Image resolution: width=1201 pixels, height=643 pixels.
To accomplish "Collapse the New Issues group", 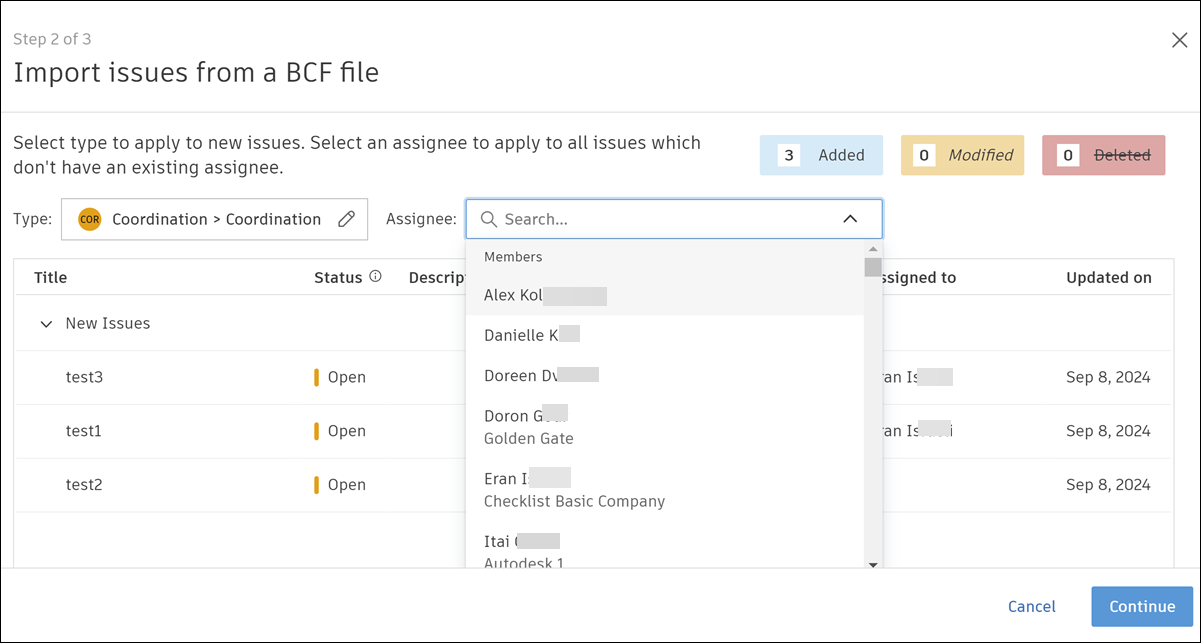I will click(x=46, y=324).
